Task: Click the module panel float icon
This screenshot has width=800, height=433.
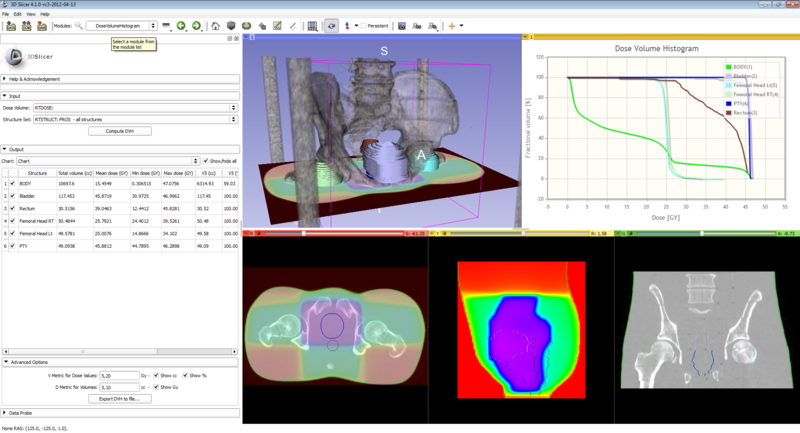Action: (x=230, y=38)
